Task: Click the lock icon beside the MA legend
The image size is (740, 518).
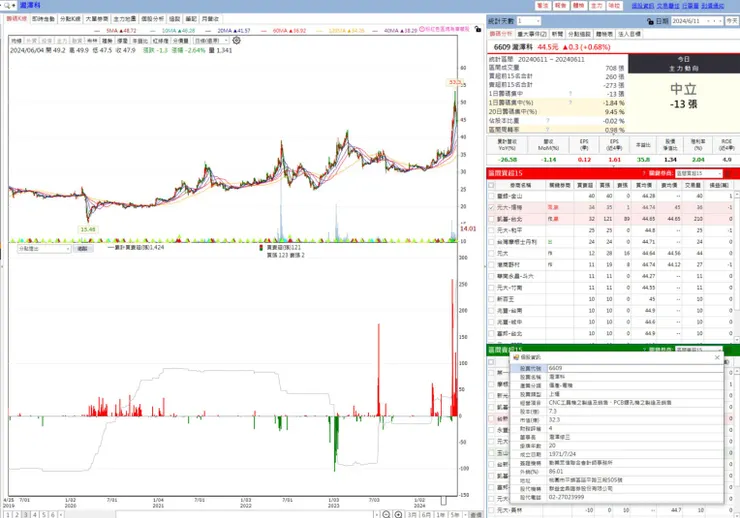Action: coord(478,30)
